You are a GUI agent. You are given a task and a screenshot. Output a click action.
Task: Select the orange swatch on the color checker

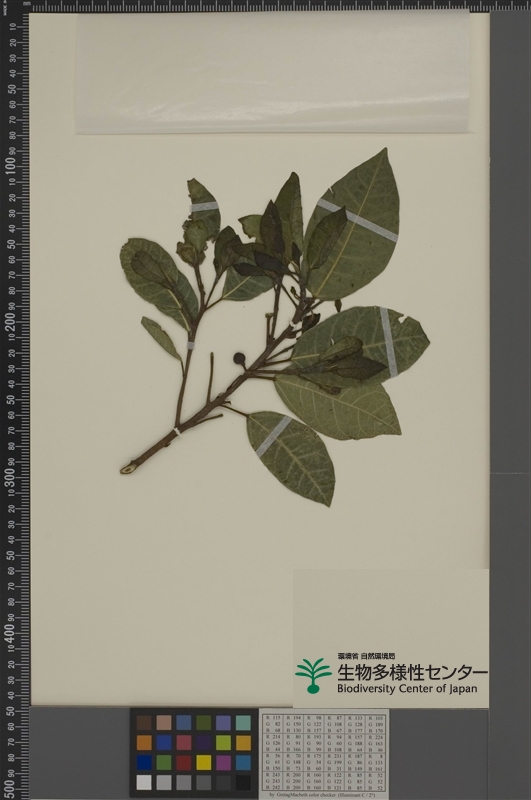pos(144,742)
